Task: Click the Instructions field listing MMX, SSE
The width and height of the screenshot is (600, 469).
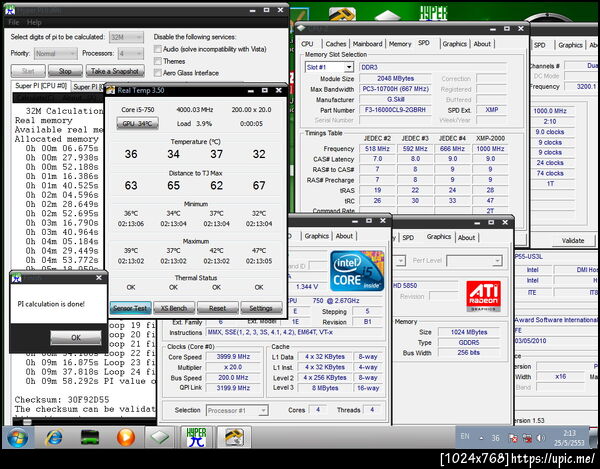Action: tap(295, 332)
